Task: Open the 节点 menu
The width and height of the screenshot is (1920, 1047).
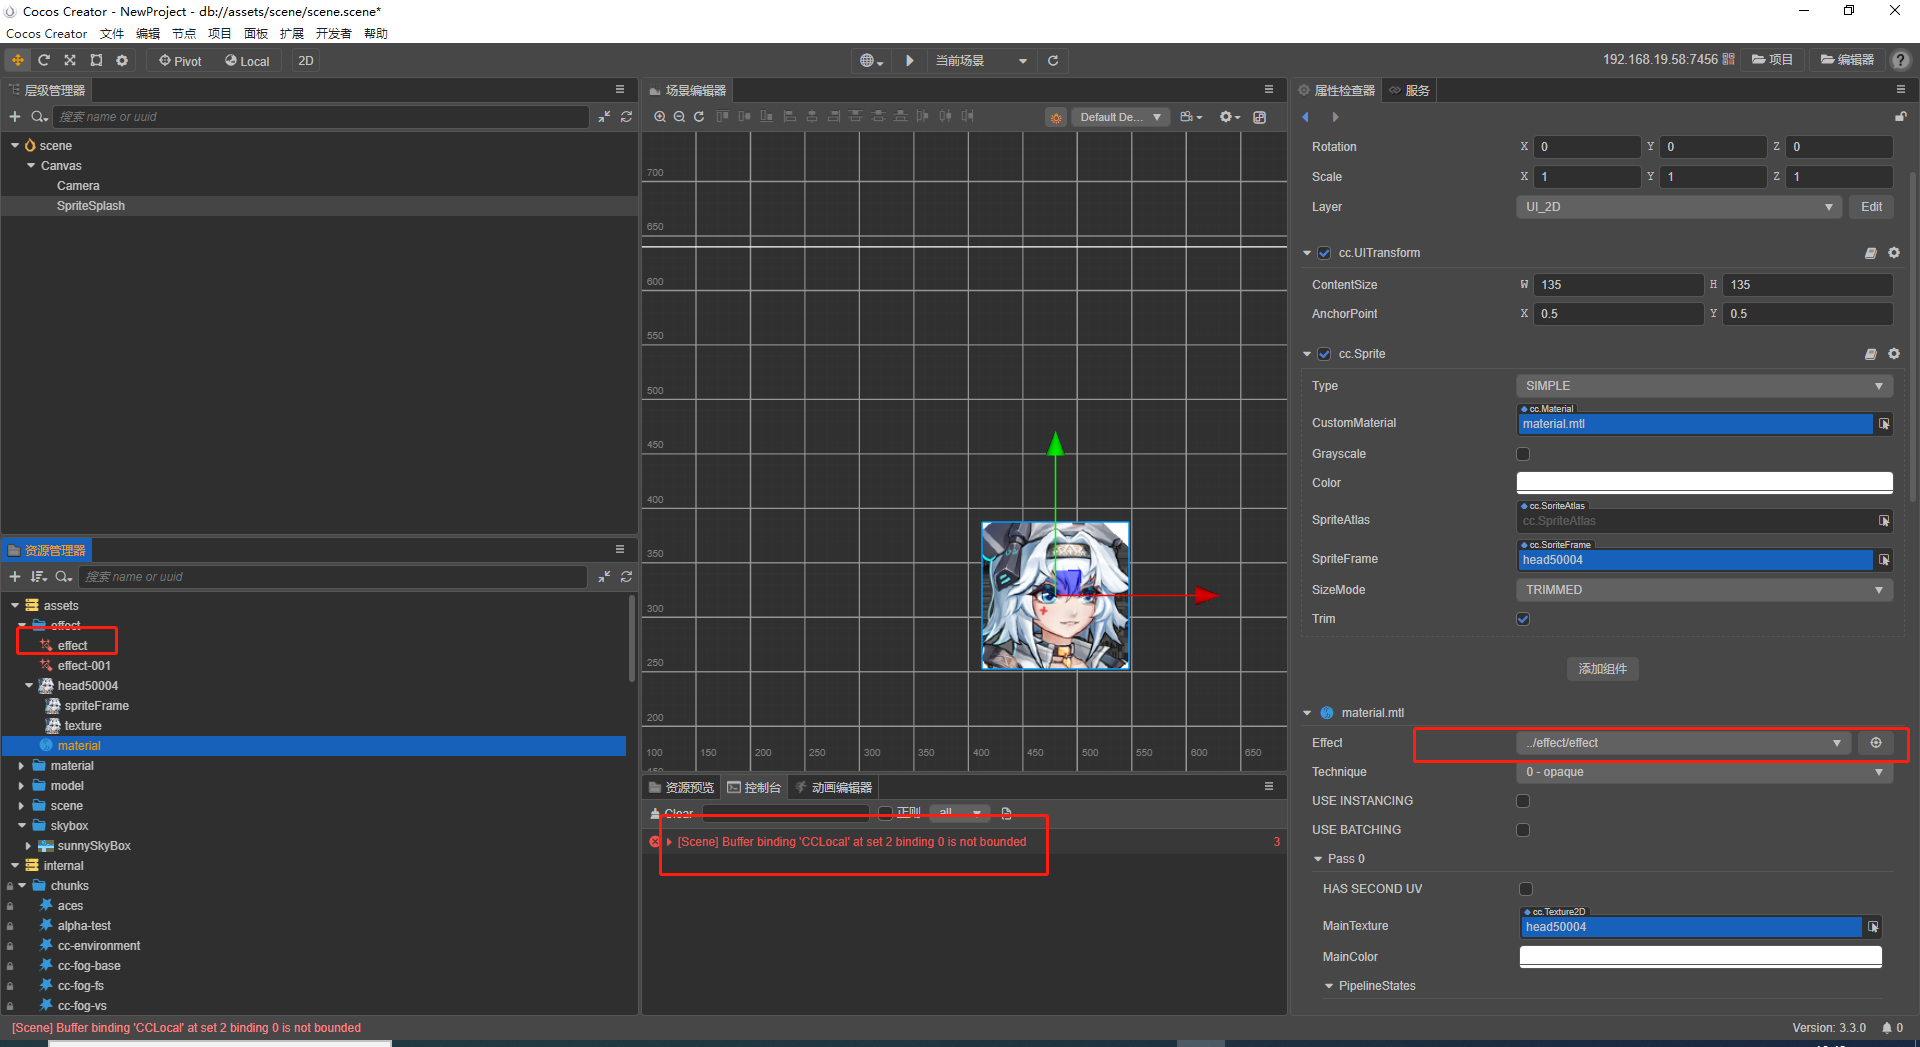Action: (184, 34)
